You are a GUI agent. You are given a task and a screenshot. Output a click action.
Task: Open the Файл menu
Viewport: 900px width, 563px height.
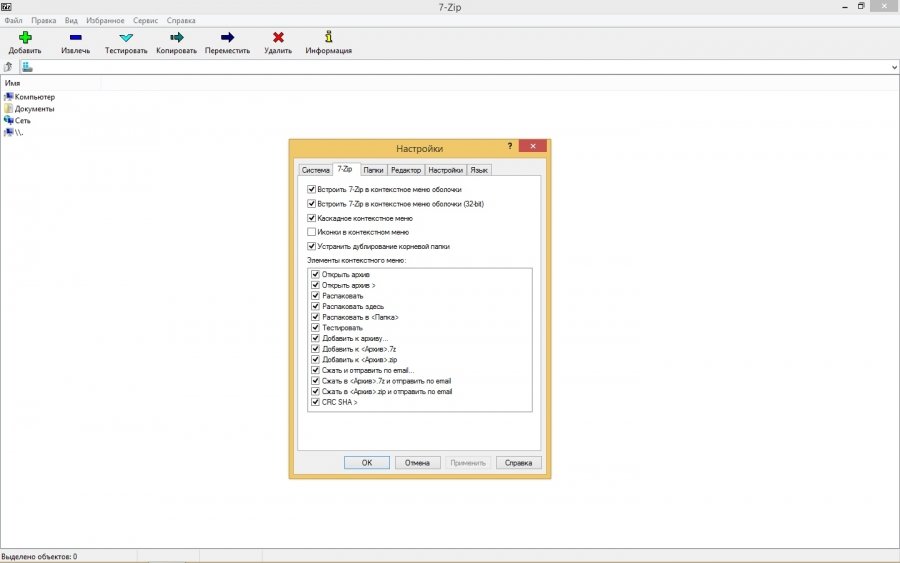coord(13,20)
